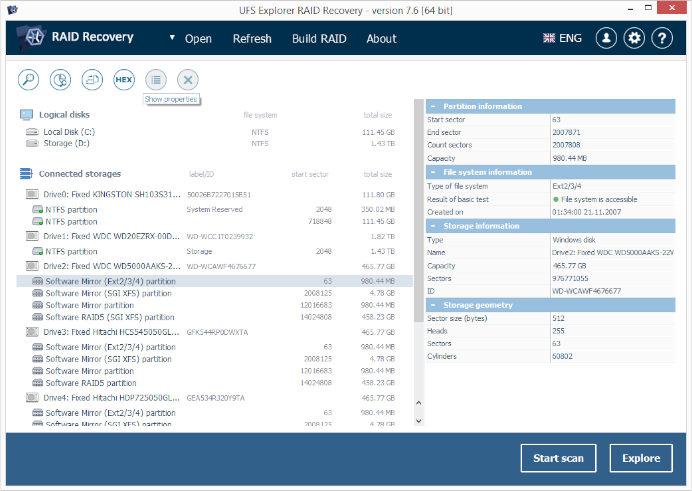
Task: Click the Show properties icon
Action: (156, 80)
